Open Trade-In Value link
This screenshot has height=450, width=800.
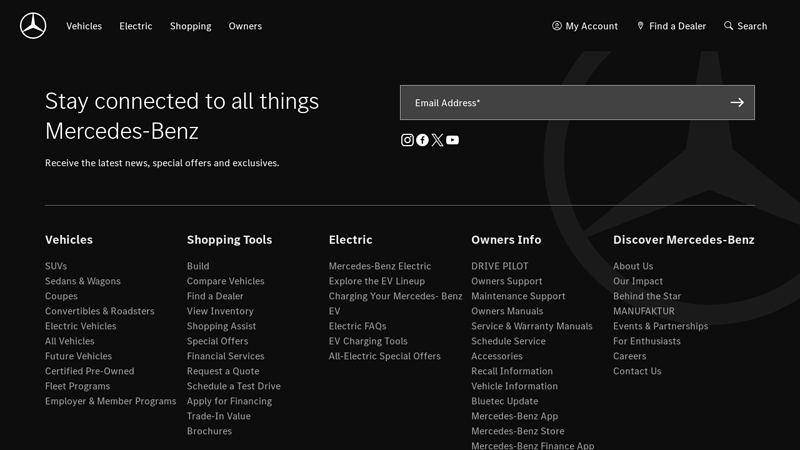click(x=218, y=416)
